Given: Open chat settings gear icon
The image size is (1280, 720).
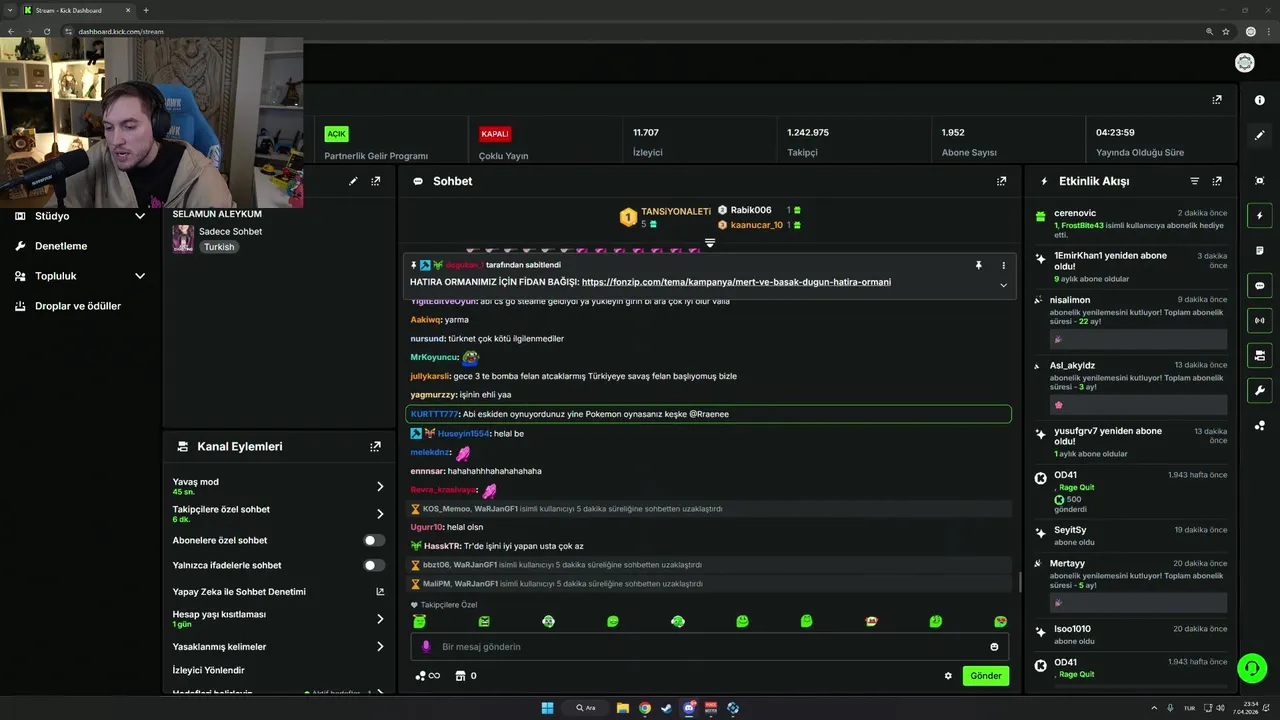Looking at the screenshot, I should pos(948,676).
